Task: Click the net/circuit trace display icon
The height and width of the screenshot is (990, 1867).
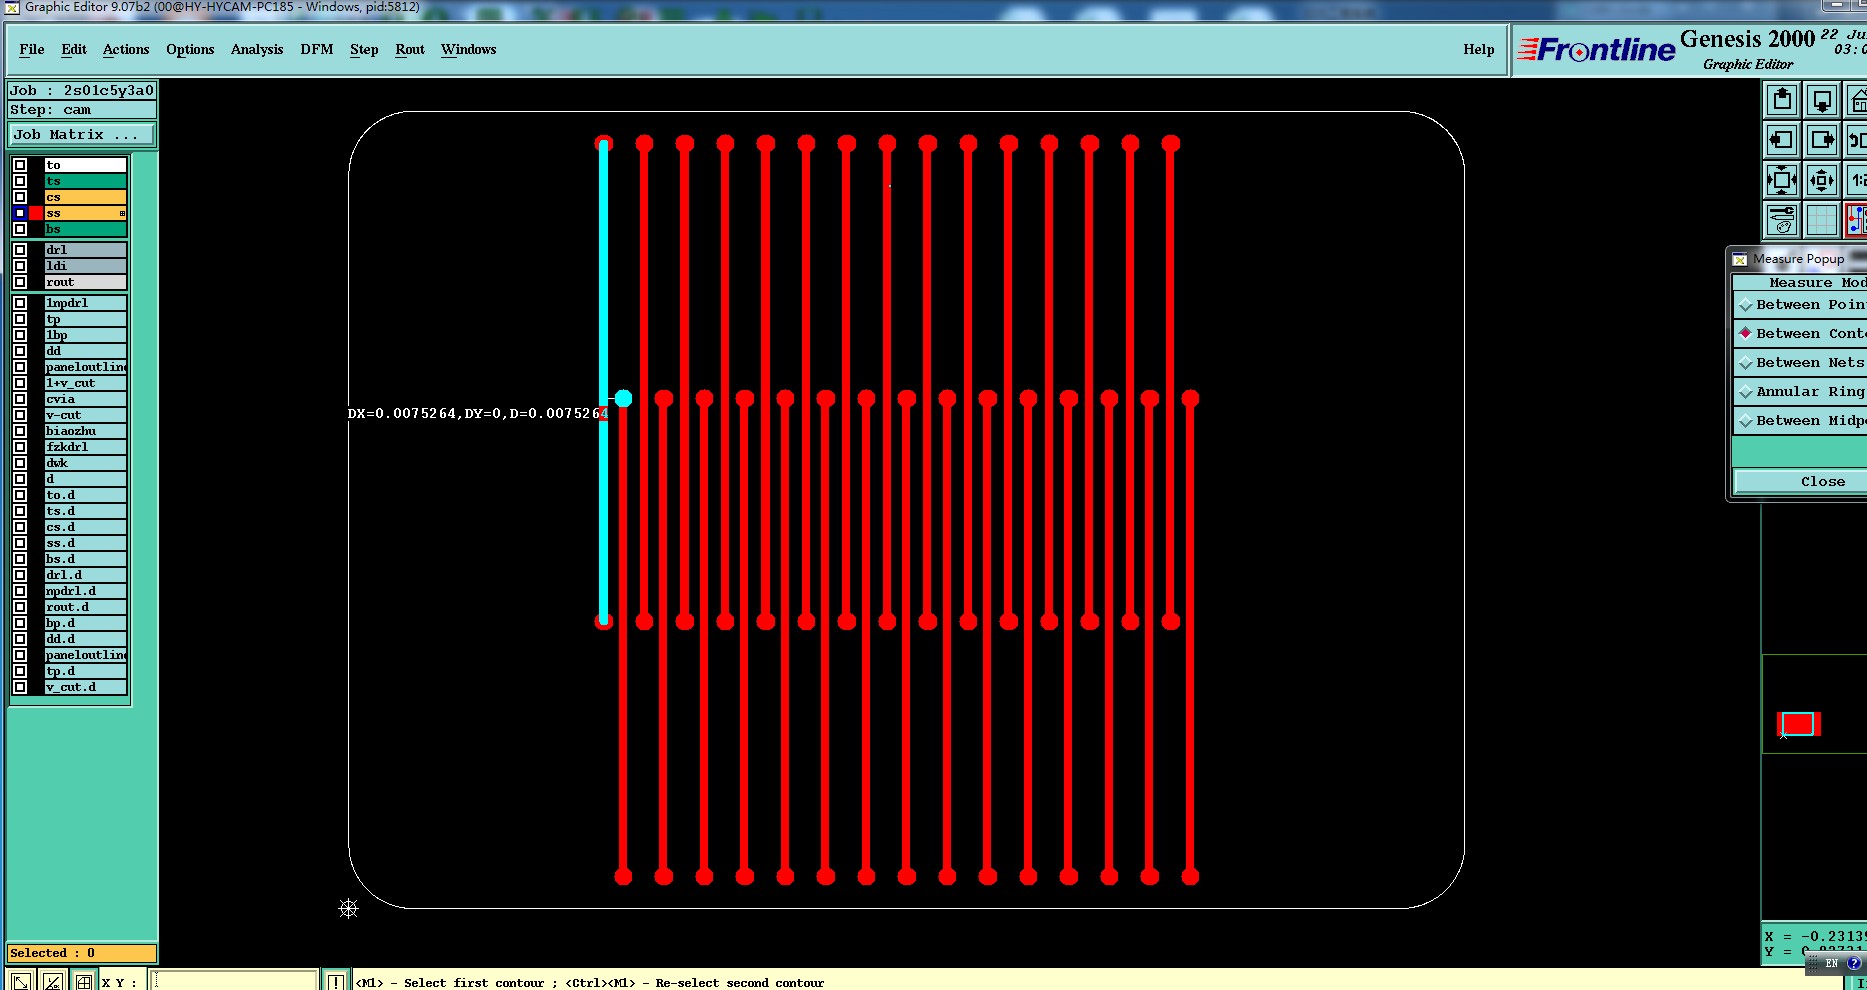Action: click(x=1857, y=220)
